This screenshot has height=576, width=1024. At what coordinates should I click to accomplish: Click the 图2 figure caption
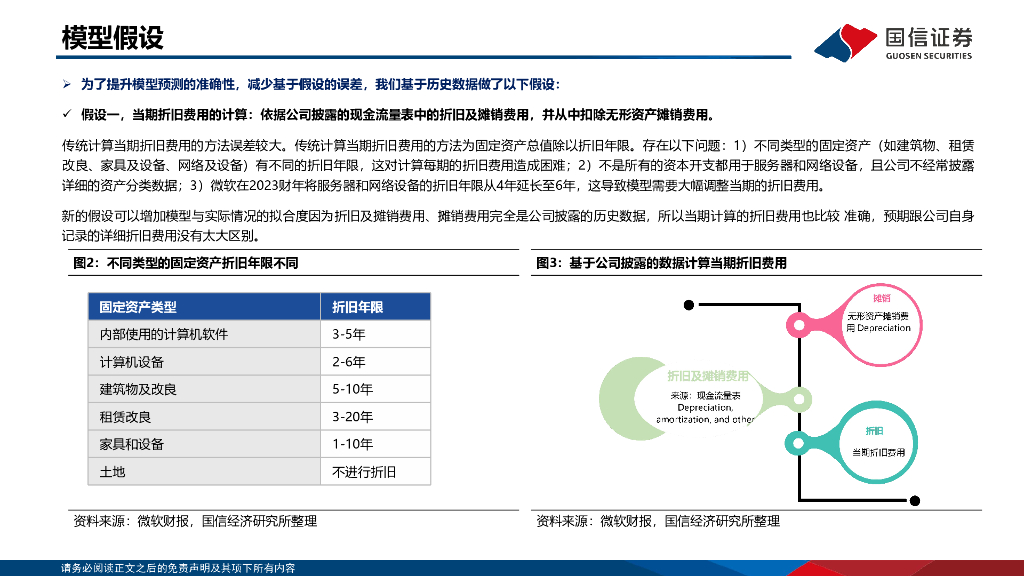185,263
